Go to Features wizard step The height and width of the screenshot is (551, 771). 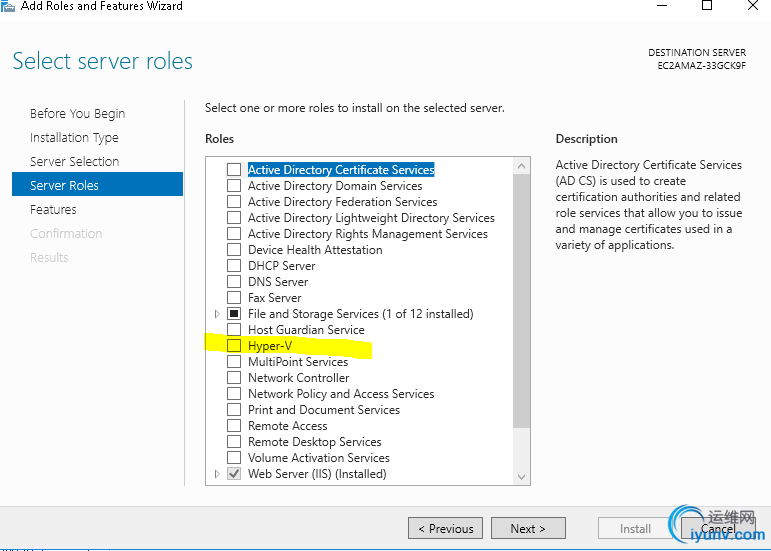pyautogui.click(x=53, y=210)
